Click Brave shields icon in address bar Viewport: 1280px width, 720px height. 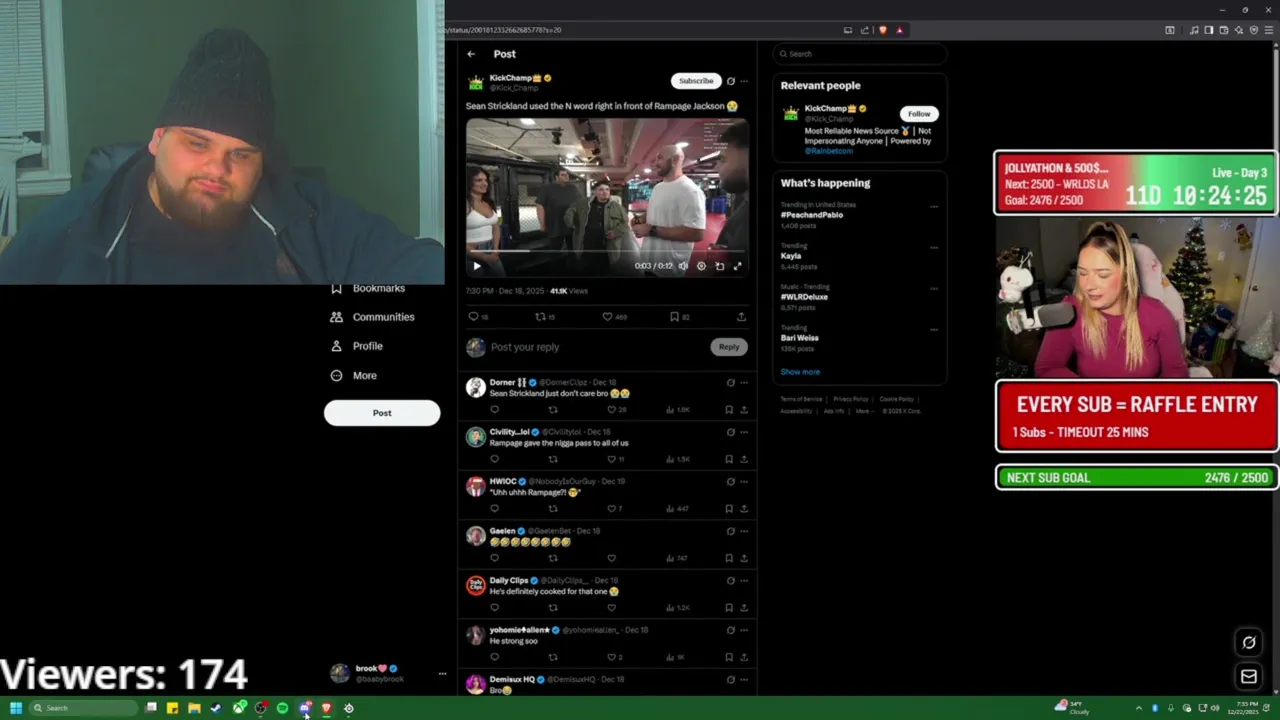click(x=883, y=30)
